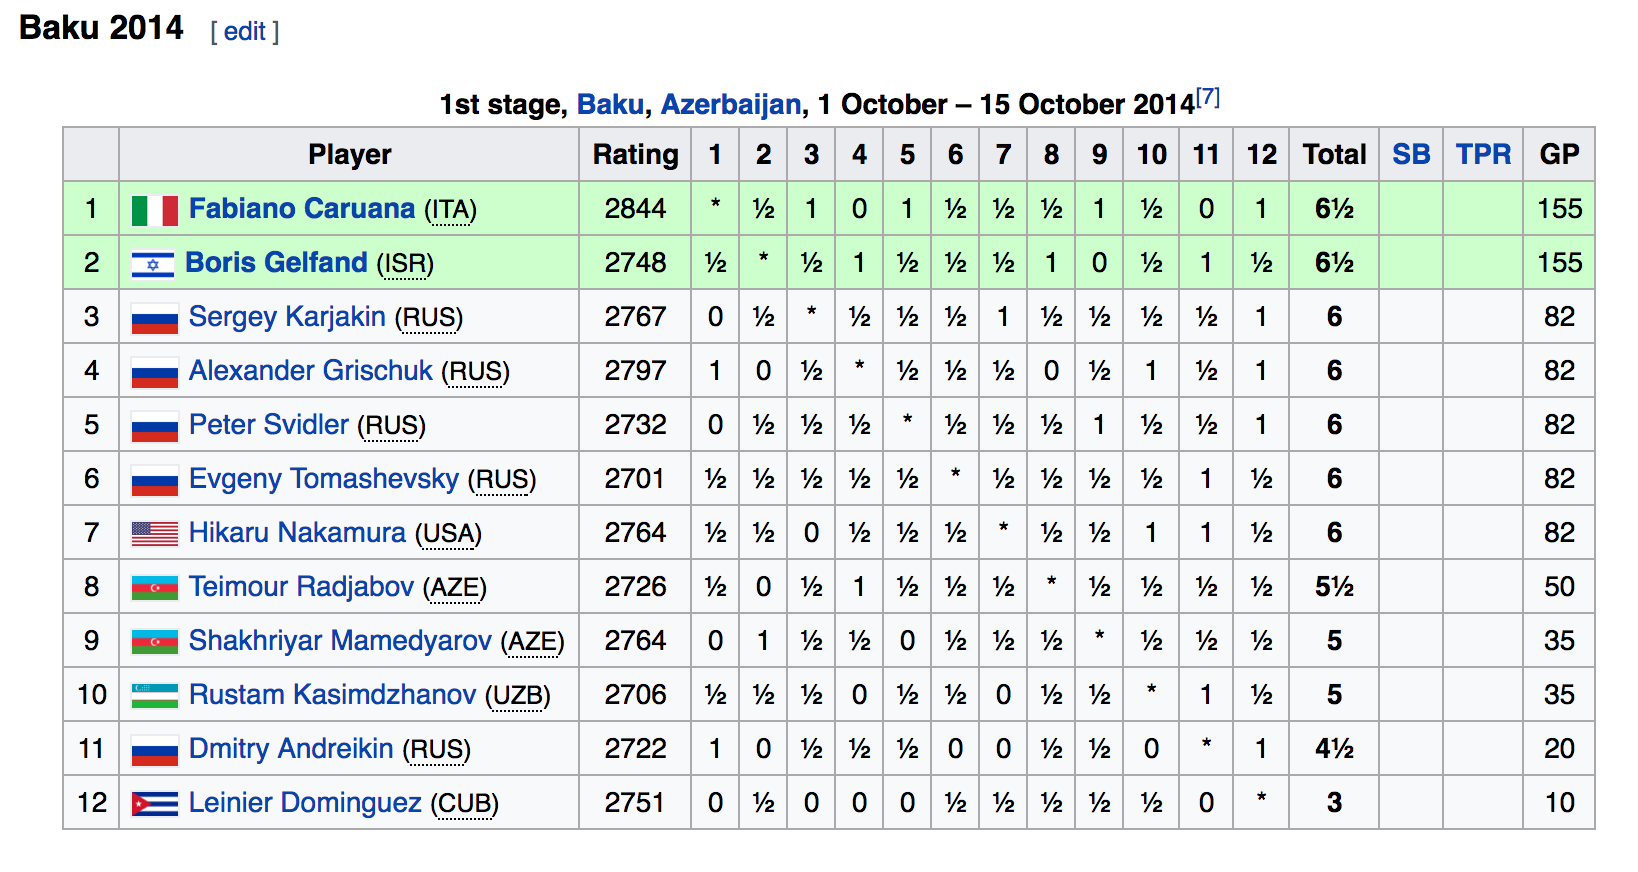The height and width of the screenshot is (872, 1638).
Task: Click the Azerbaijan flag beside Teimour Radjabov
Action: click(x=154, y=588)
